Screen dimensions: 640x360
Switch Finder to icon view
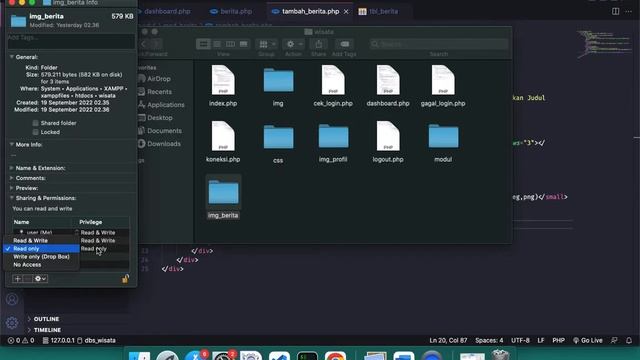203,44
